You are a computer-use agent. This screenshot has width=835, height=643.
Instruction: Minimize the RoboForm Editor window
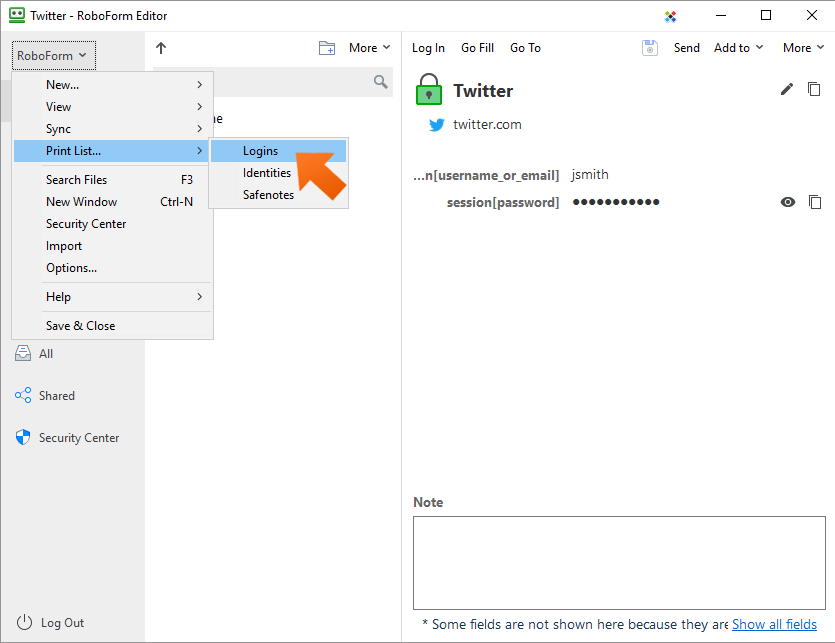point(721,15)
